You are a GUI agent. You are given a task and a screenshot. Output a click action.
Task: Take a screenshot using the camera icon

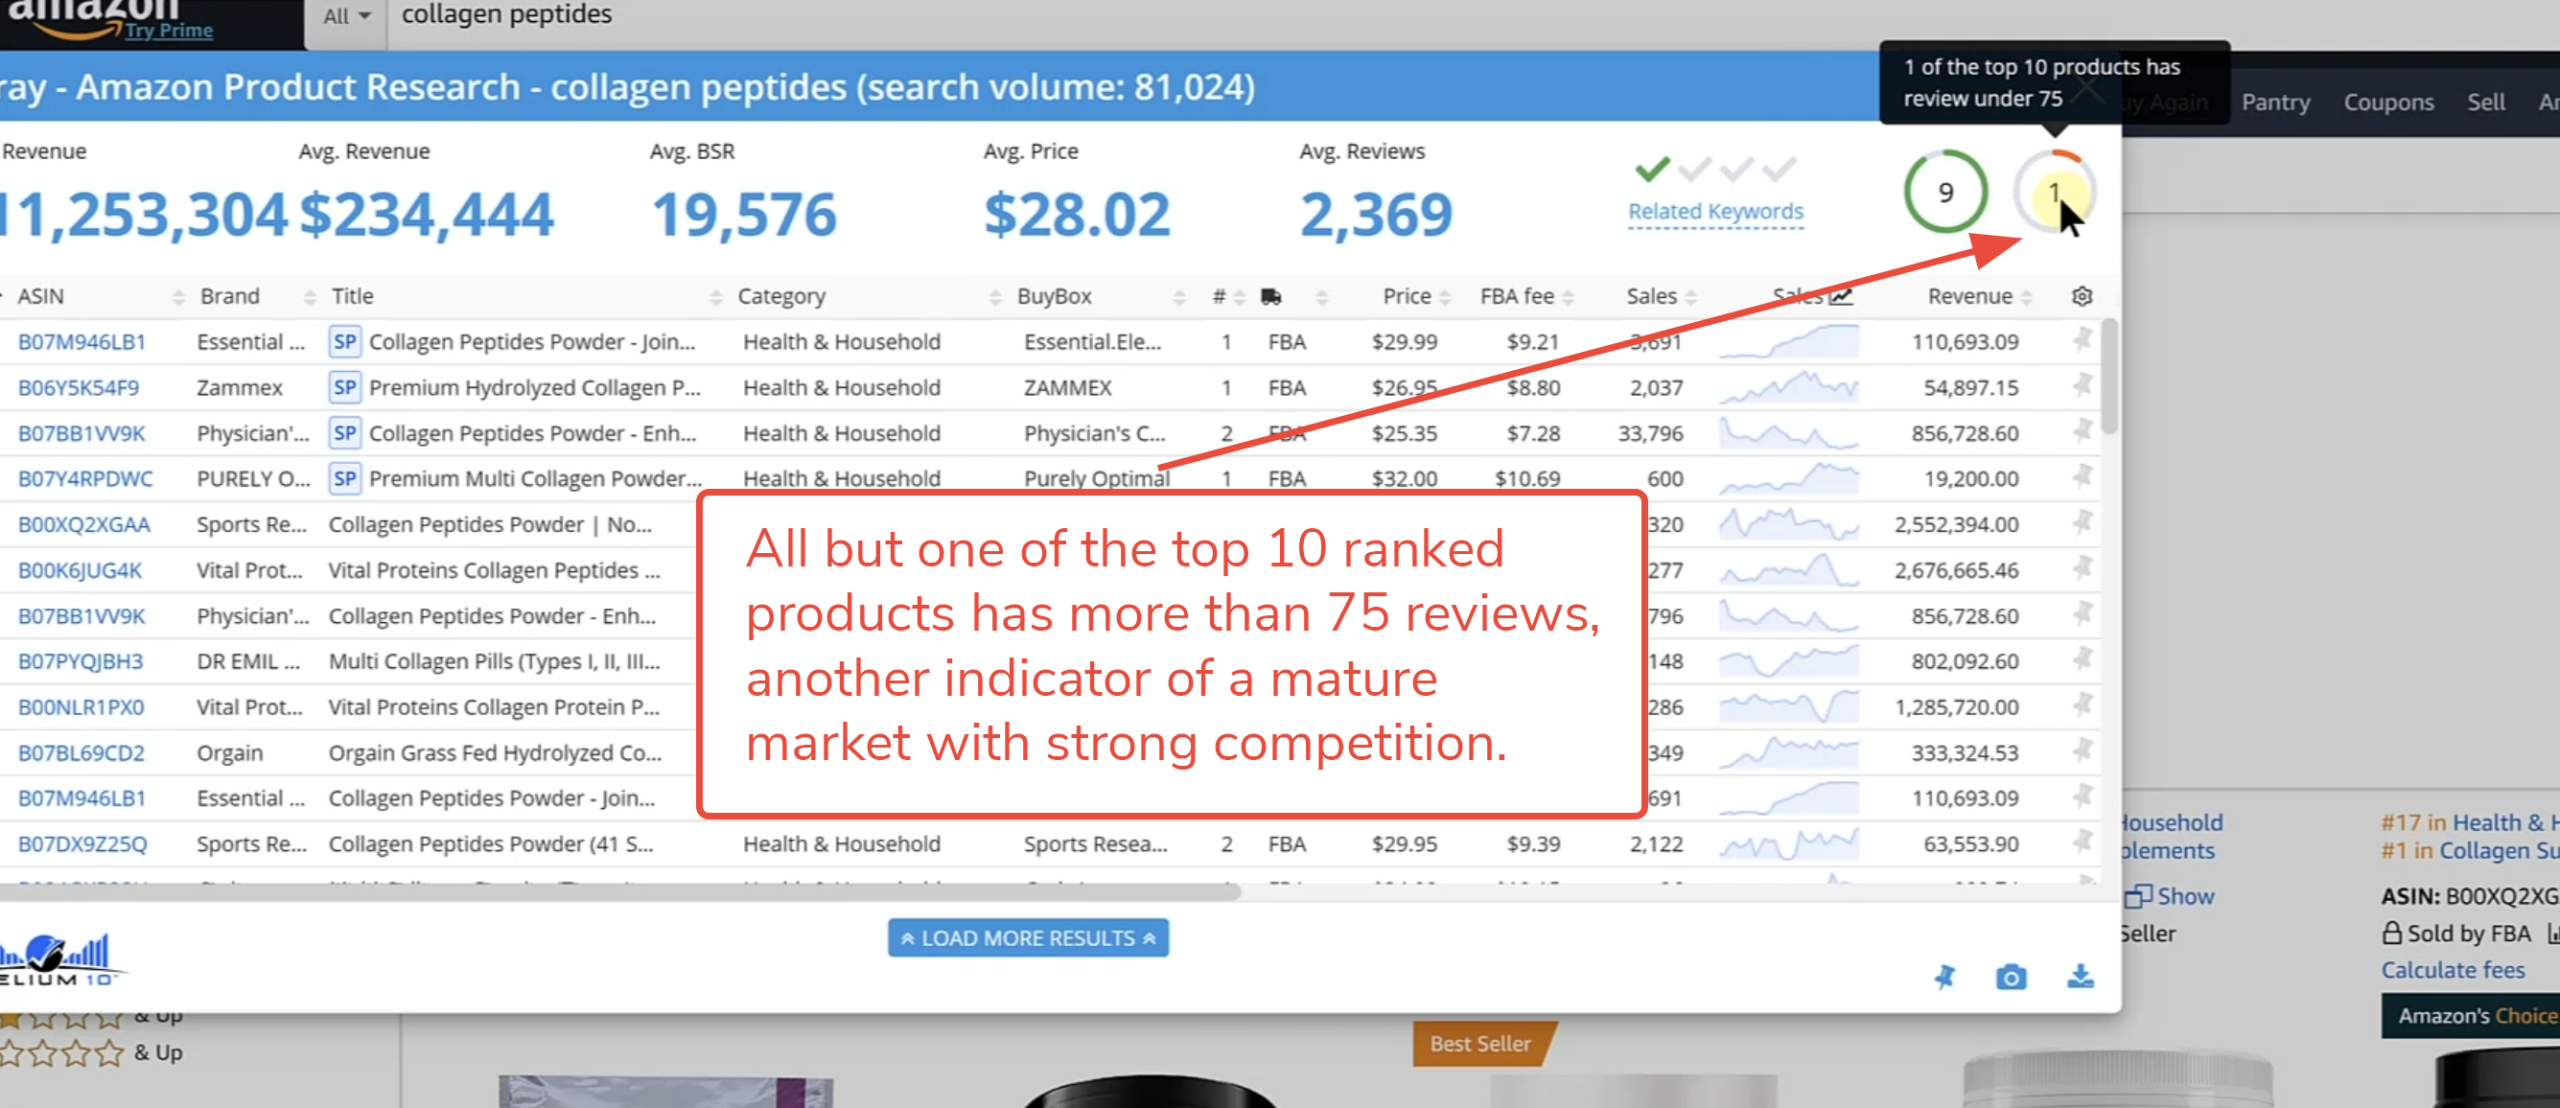[2010, 978]
